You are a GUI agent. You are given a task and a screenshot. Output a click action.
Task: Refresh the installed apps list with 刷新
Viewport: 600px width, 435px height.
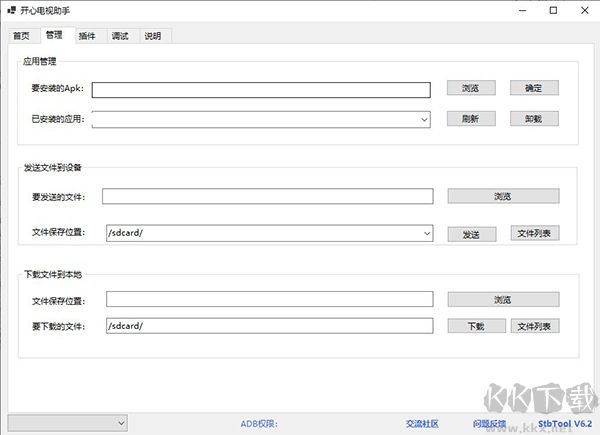[471, 119]
